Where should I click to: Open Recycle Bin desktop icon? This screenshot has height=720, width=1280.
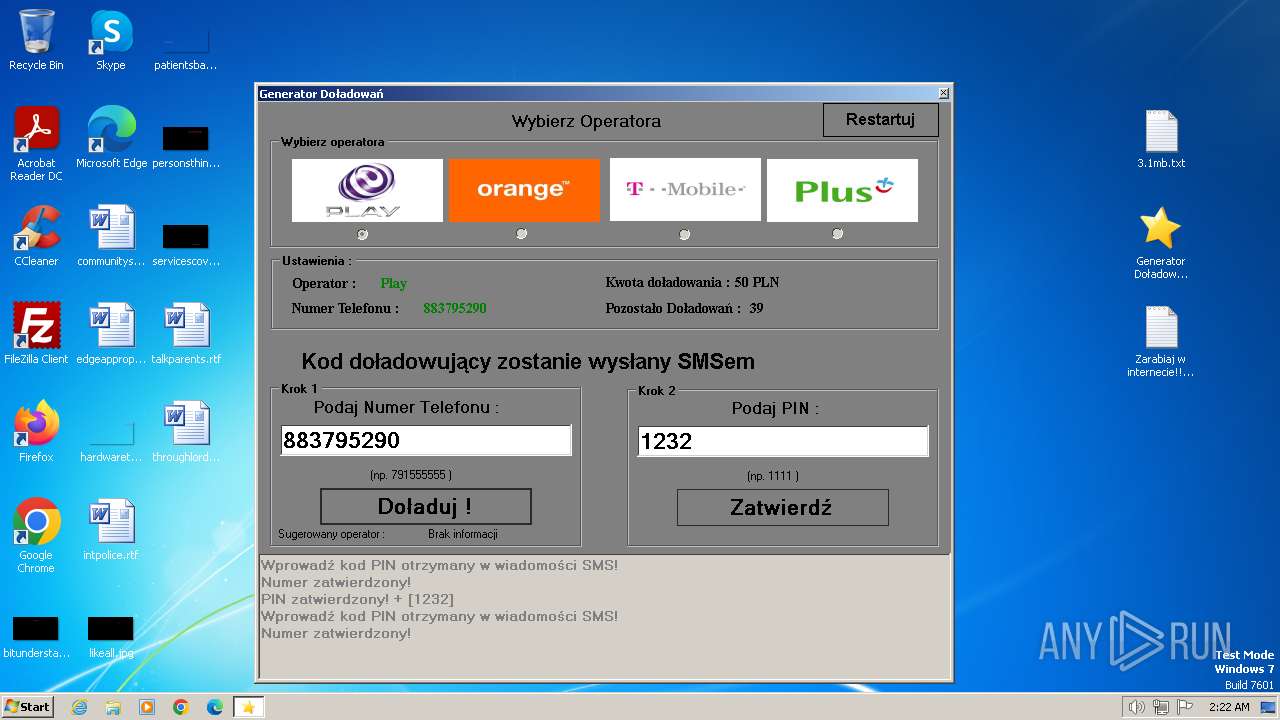click(36, 40)
